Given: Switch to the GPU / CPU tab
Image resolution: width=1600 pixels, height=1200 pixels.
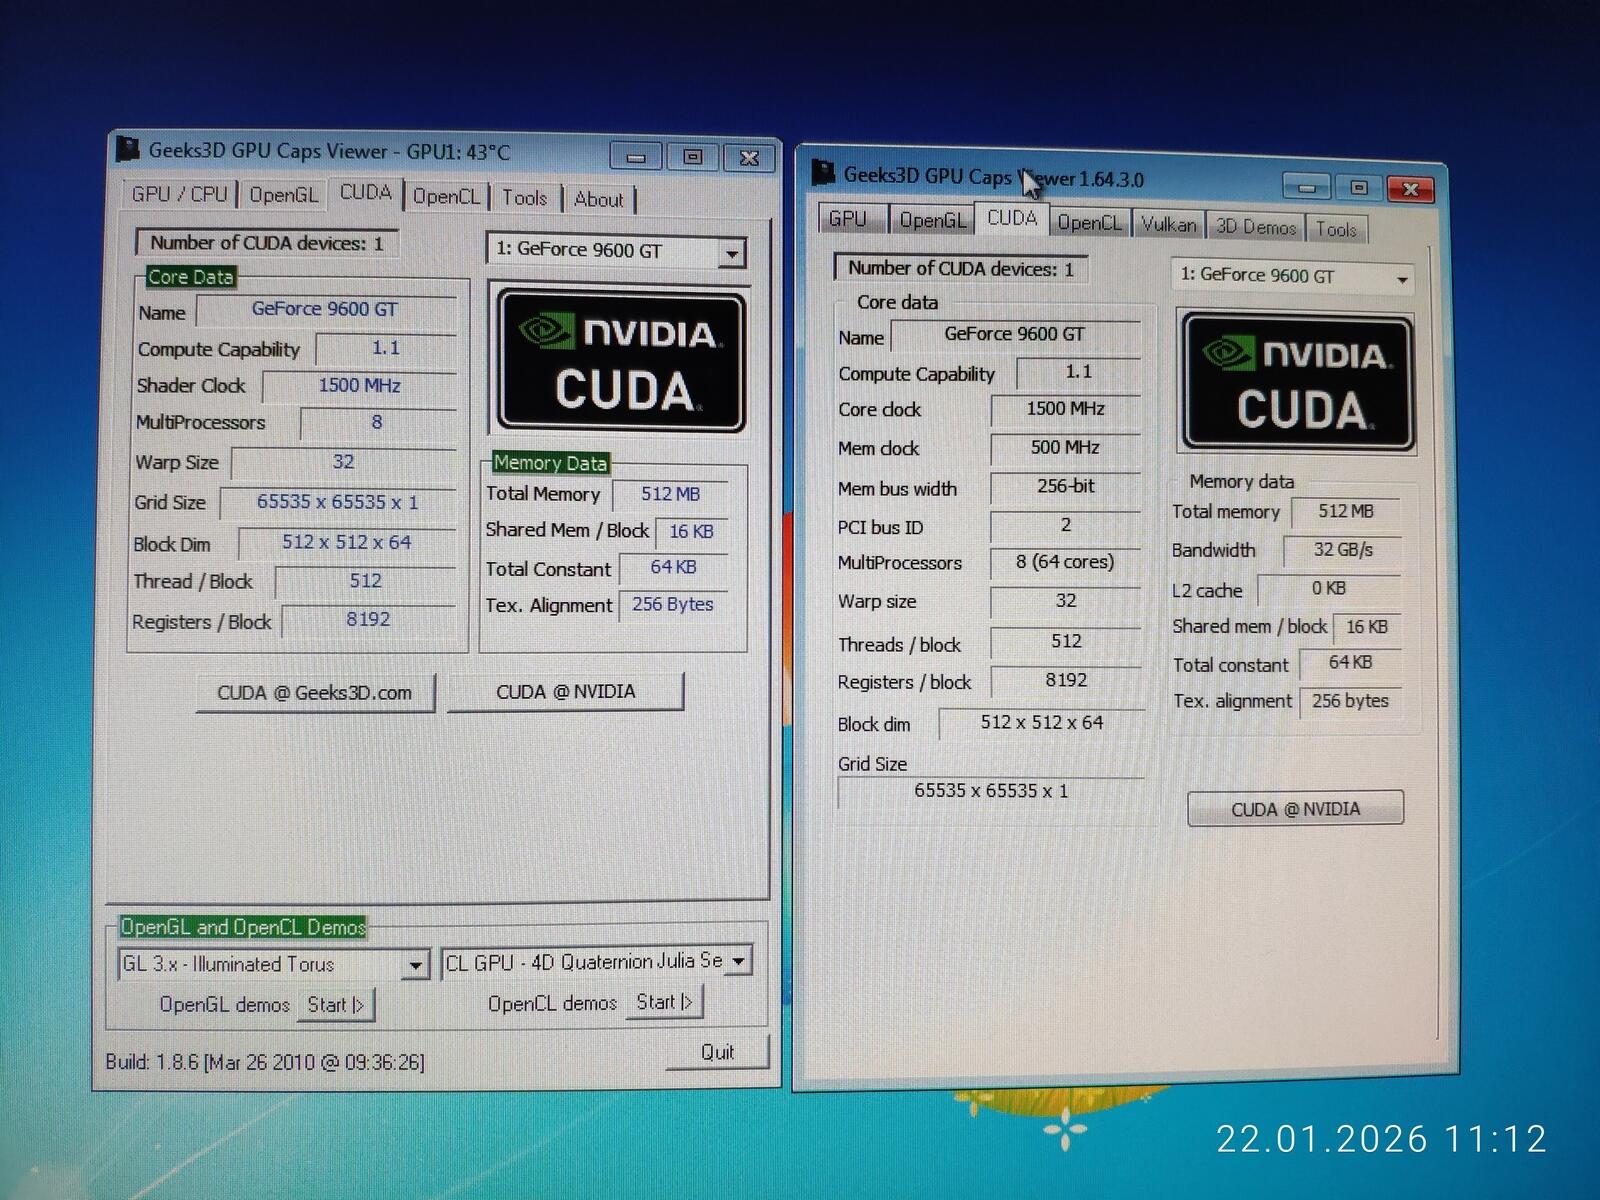Looking at the screenshot, I should [180, 194].
